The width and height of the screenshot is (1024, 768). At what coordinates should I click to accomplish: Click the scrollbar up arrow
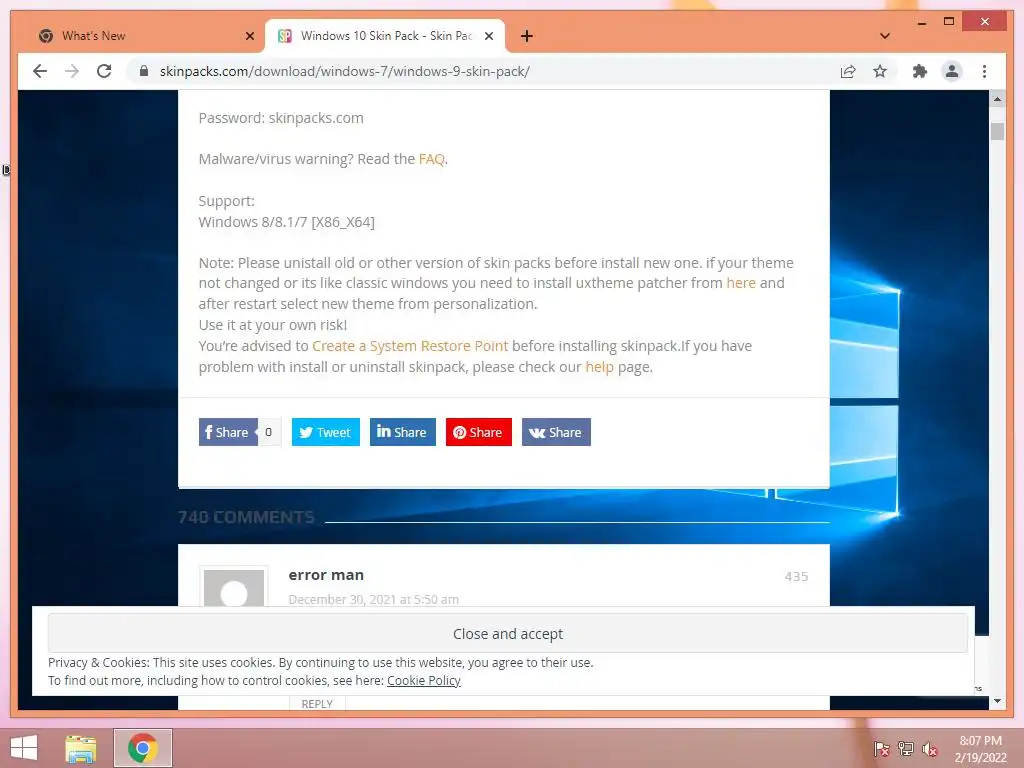click(x=997, y=99)
